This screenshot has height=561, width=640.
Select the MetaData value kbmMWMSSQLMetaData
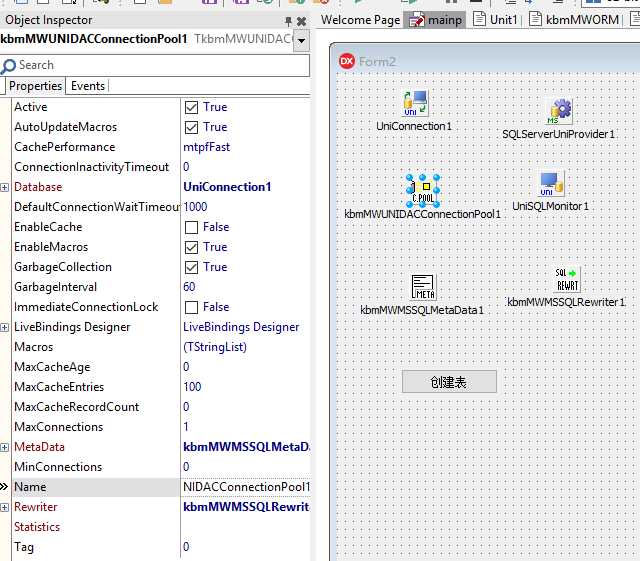click(246, 447)
